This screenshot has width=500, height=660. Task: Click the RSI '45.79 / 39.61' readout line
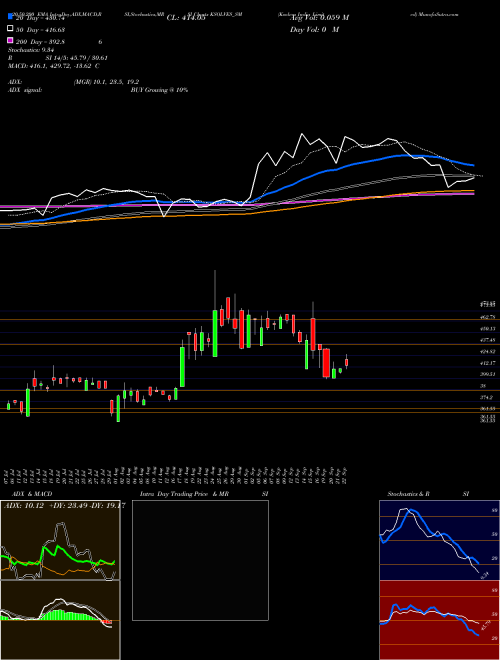pyautogui.click(x=77, y=58)
